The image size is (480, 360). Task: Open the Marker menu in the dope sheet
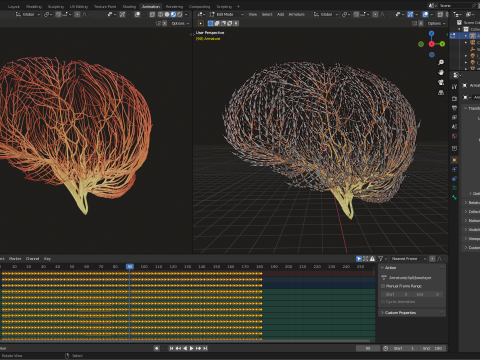(15, 259)
